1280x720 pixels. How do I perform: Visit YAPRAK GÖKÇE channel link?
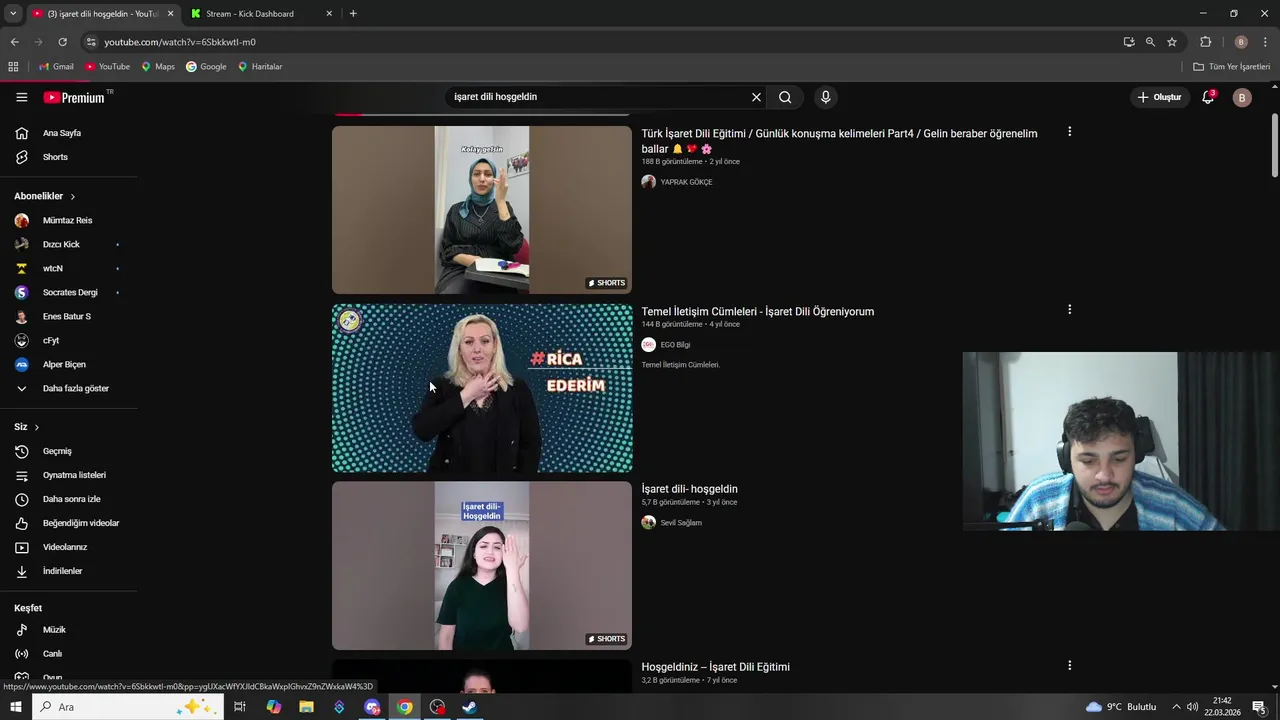(686, 182)
